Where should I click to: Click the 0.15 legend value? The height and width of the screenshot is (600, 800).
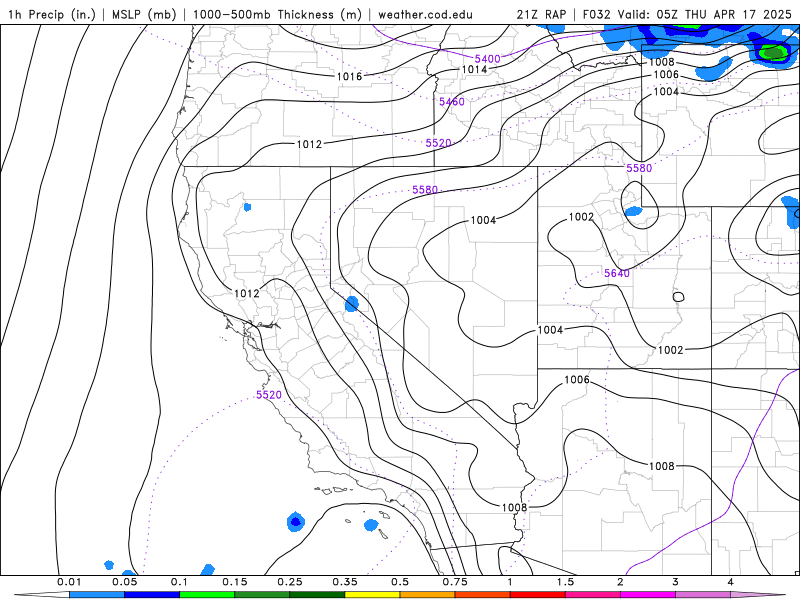[235, 582]
